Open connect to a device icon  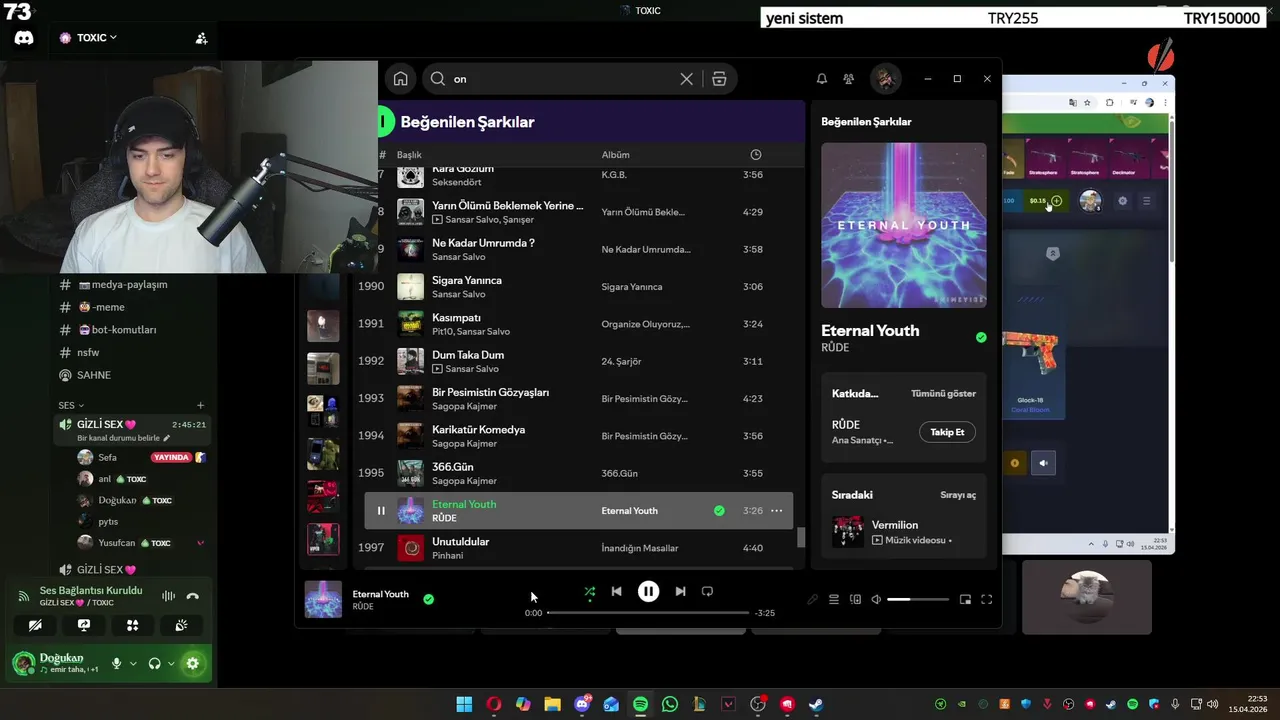click(x=855, y=600)
